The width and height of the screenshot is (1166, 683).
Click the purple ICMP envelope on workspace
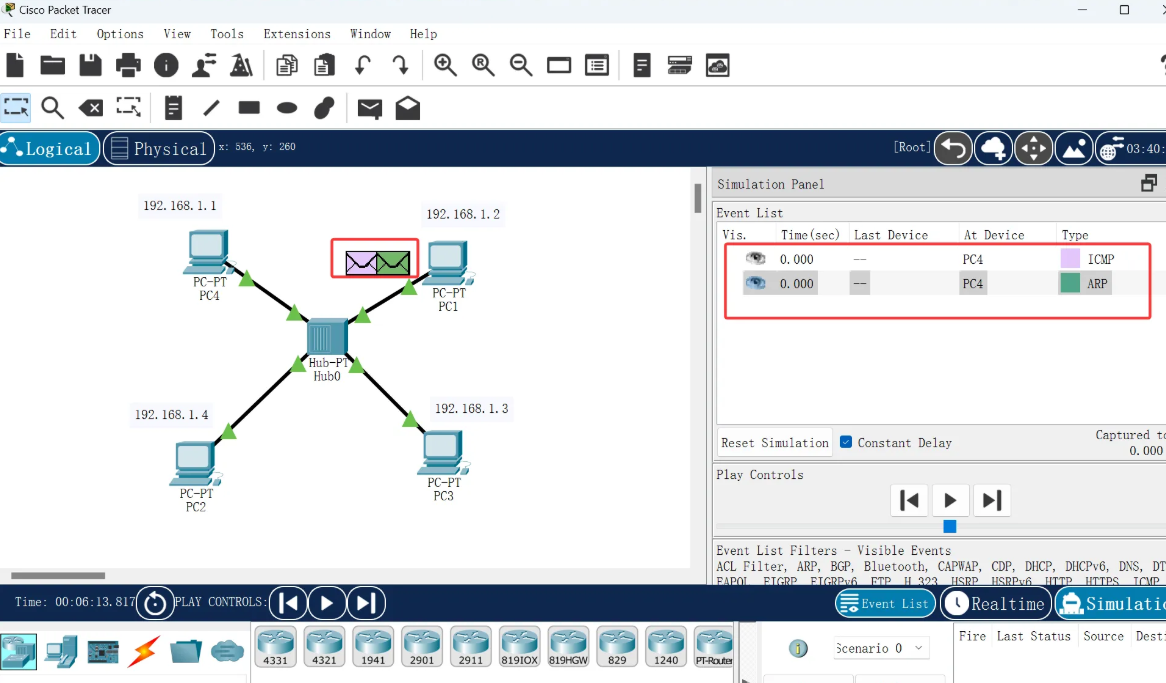(361, 263)
